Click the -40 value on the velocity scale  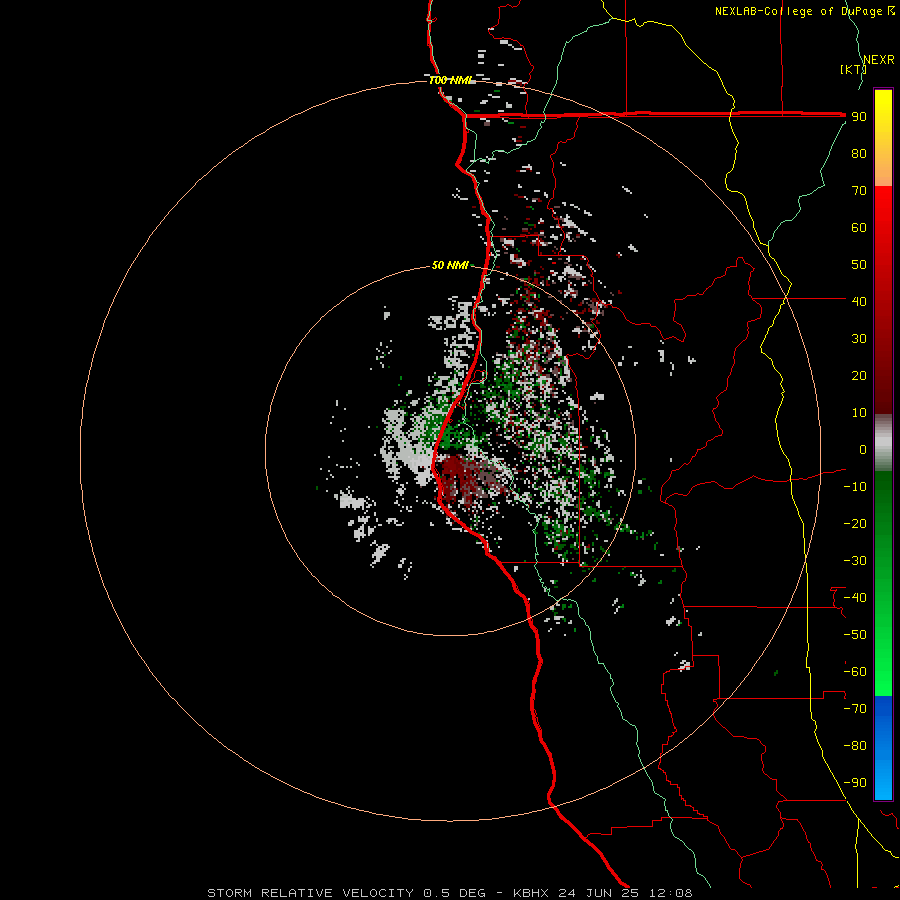tap(855, 598)
